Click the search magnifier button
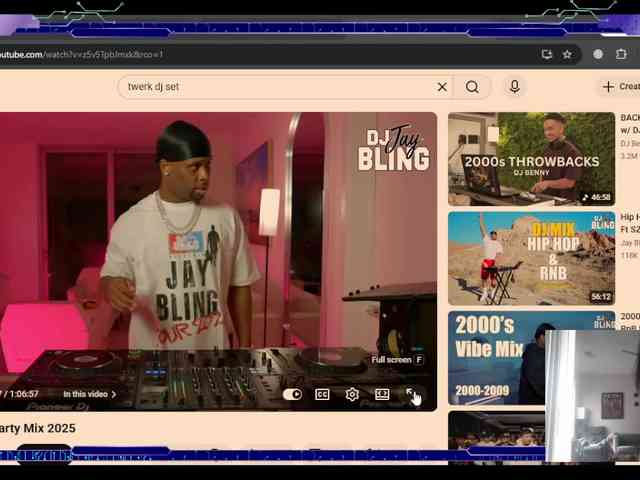This screenshot has height=480, width=640. pos(472,87)
